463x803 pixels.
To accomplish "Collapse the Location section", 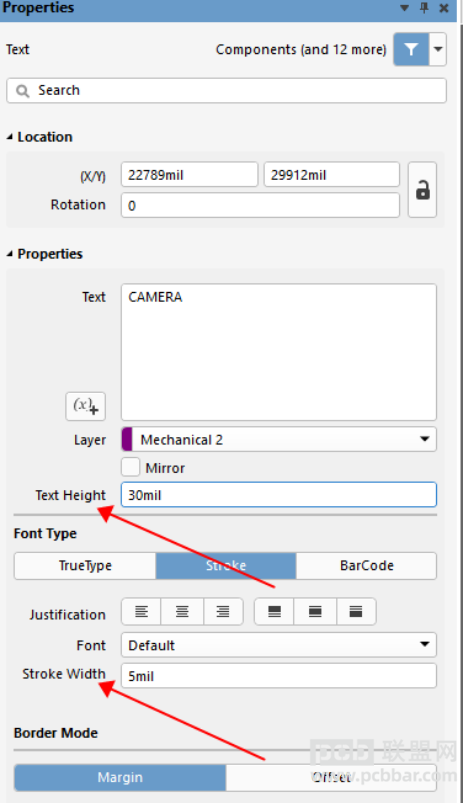I will point(10,137).
